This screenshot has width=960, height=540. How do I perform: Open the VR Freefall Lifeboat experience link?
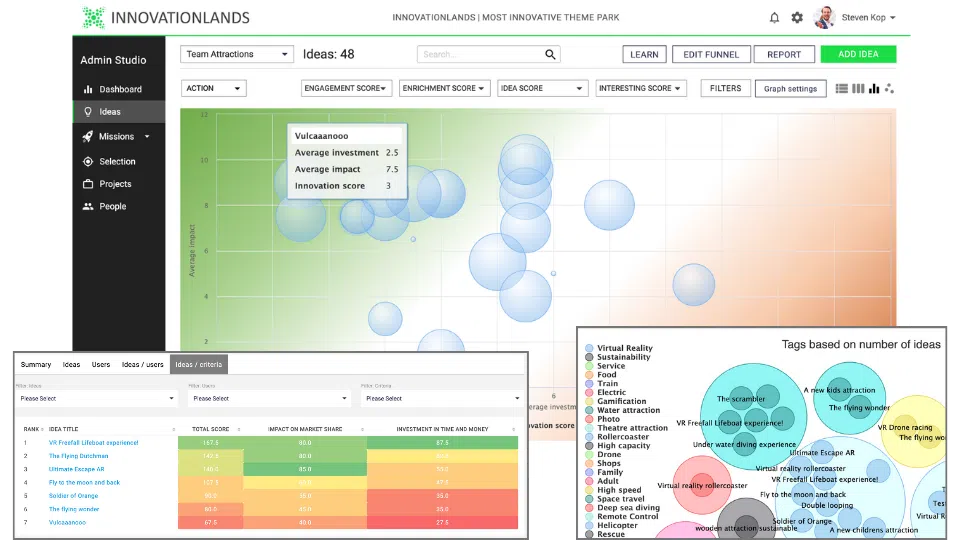pyautogui.click(x=94, y=443)
